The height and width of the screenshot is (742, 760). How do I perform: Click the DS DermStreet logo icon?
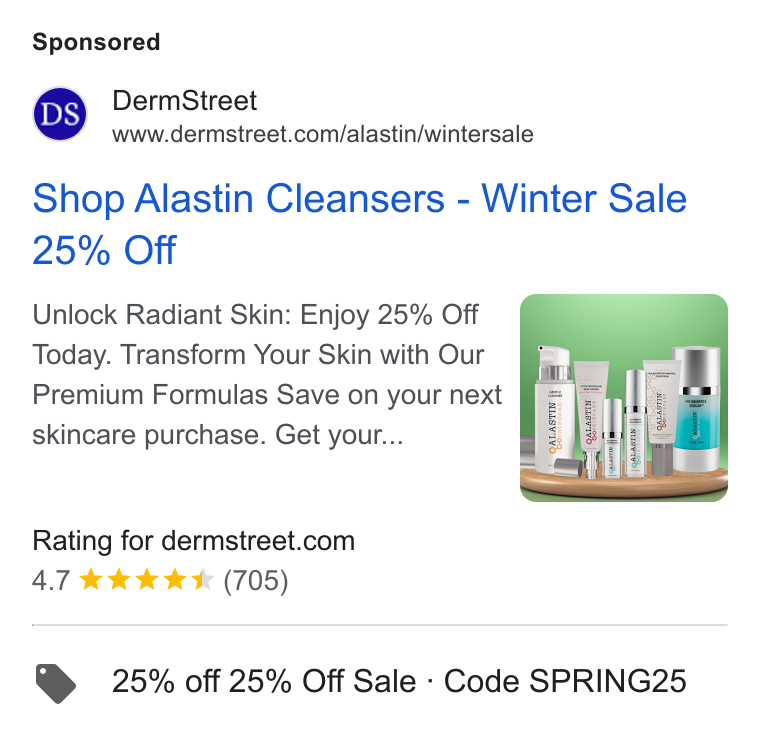[60, 114]
